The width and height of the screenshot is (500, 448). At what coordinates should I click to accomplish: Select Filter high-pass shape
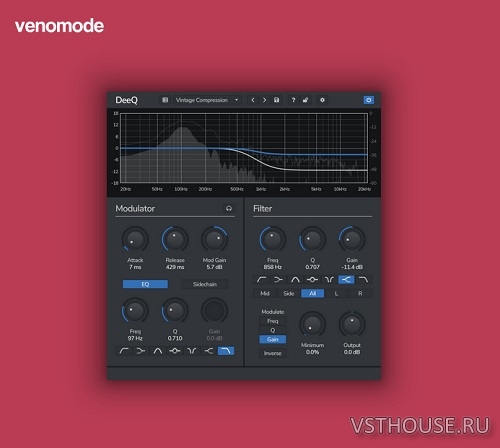click(x=262, y=279)
